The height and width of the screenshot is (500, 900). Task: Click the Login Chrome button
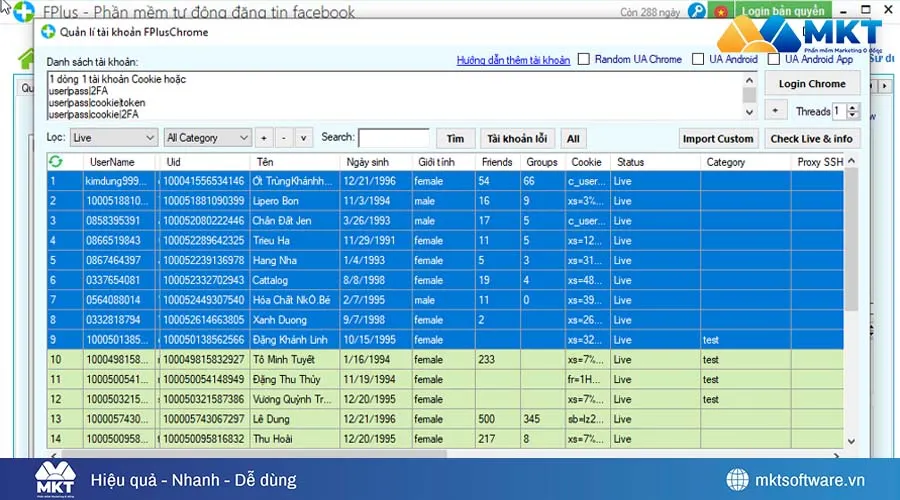coord(812,84)
